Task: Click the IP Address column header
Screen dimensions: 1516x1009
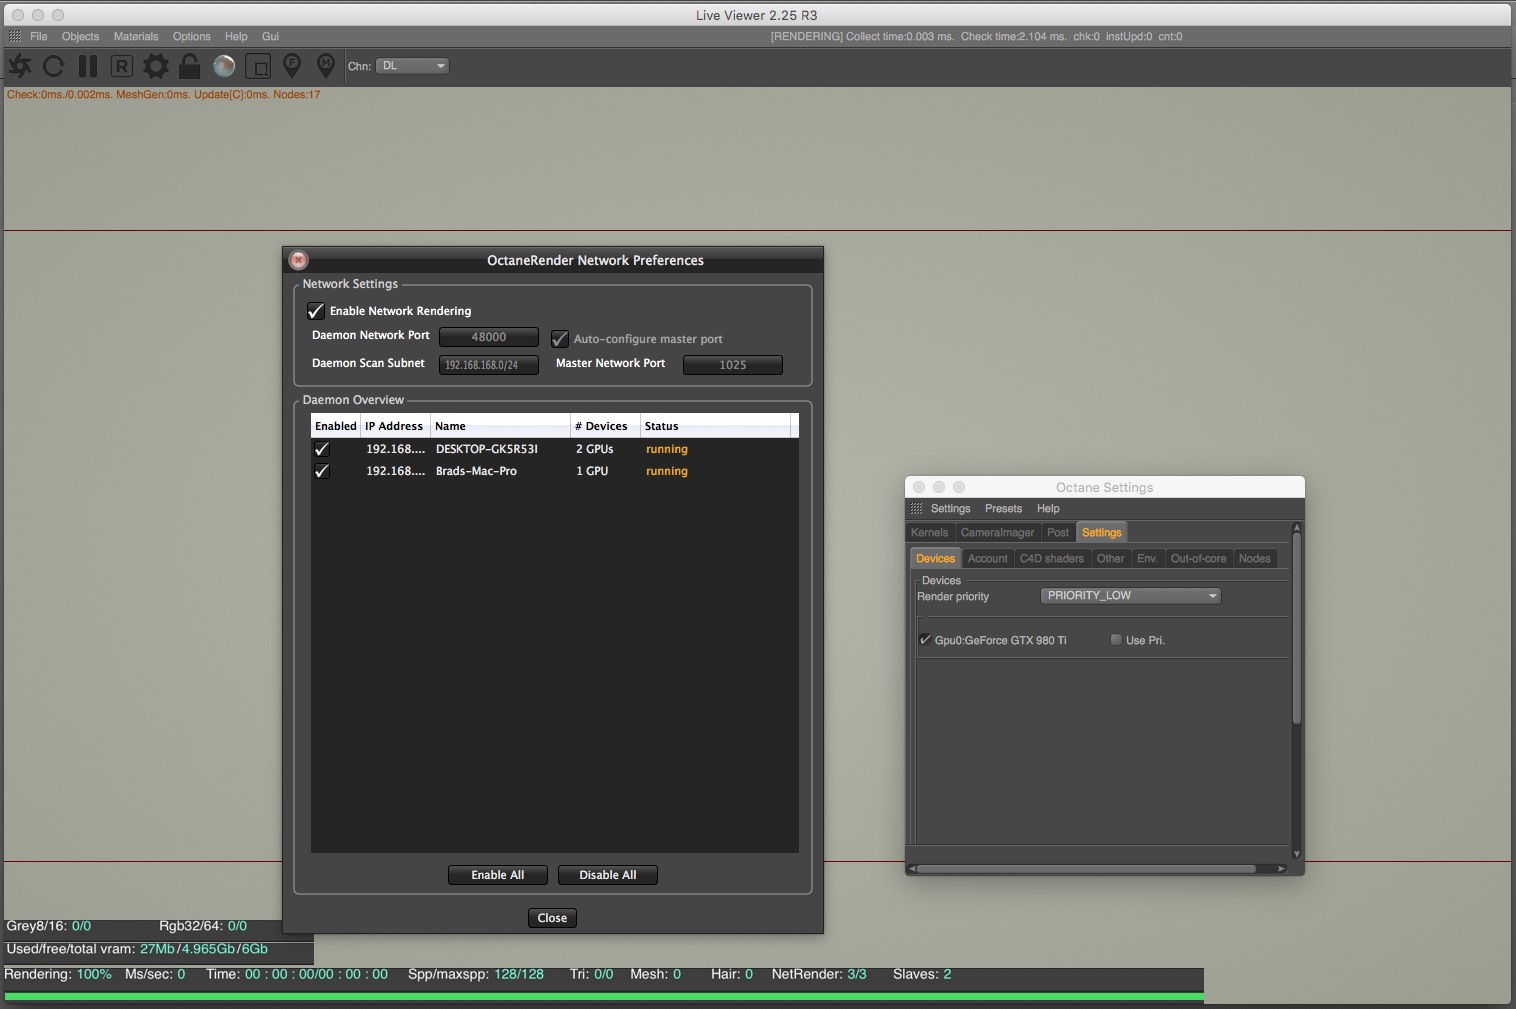Action: click(x=394, y=426)
